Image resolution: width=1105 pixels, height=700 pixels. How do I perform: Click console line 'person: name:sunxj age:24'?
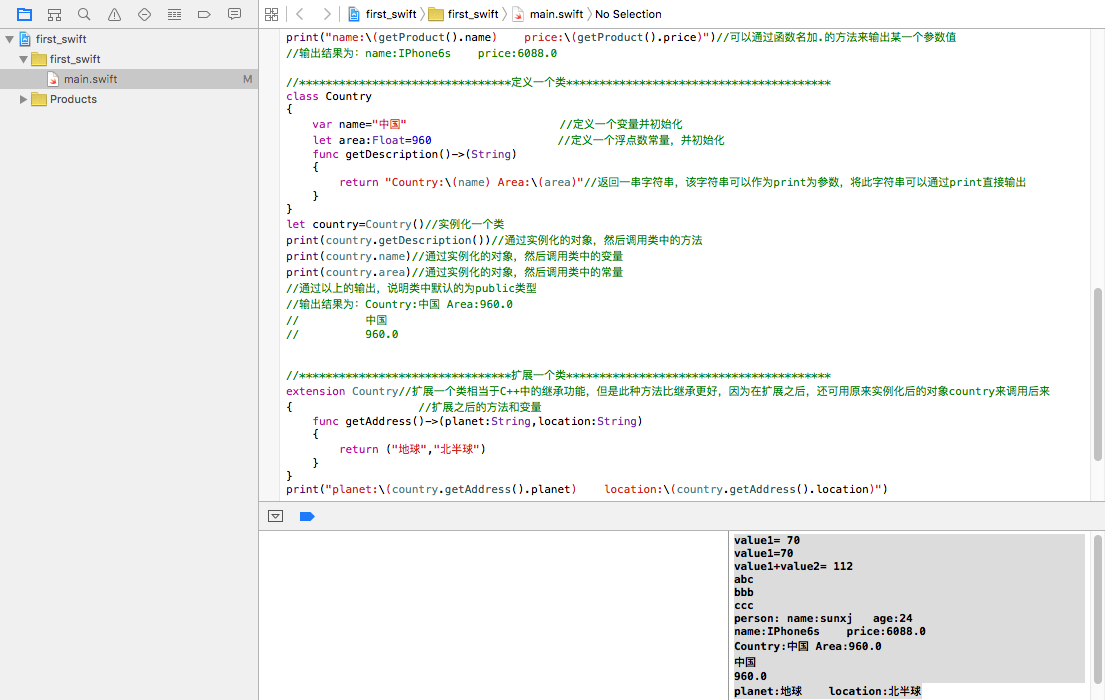click(822, 618)
